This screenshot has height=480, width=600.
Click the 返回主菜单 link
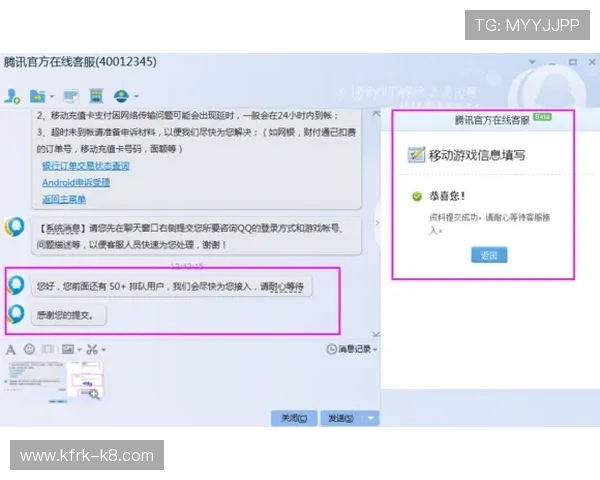click(x=64, y=199)
